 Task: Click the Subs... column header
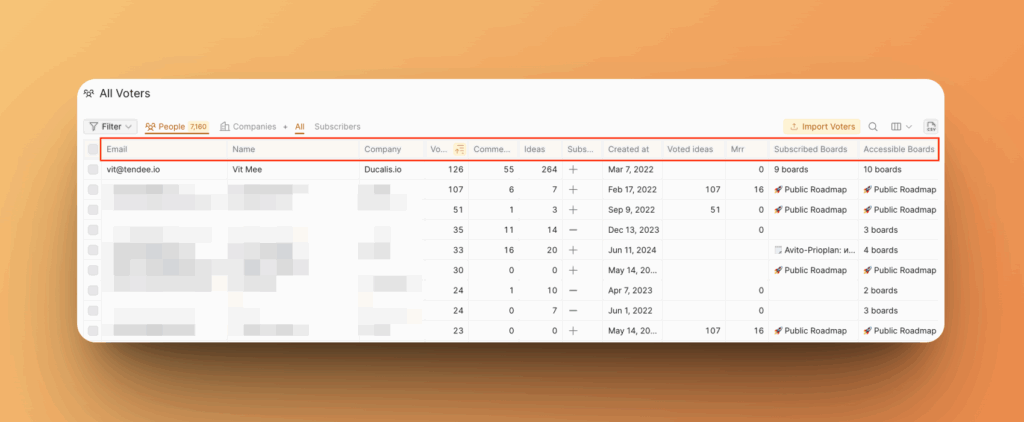(583, 150)
